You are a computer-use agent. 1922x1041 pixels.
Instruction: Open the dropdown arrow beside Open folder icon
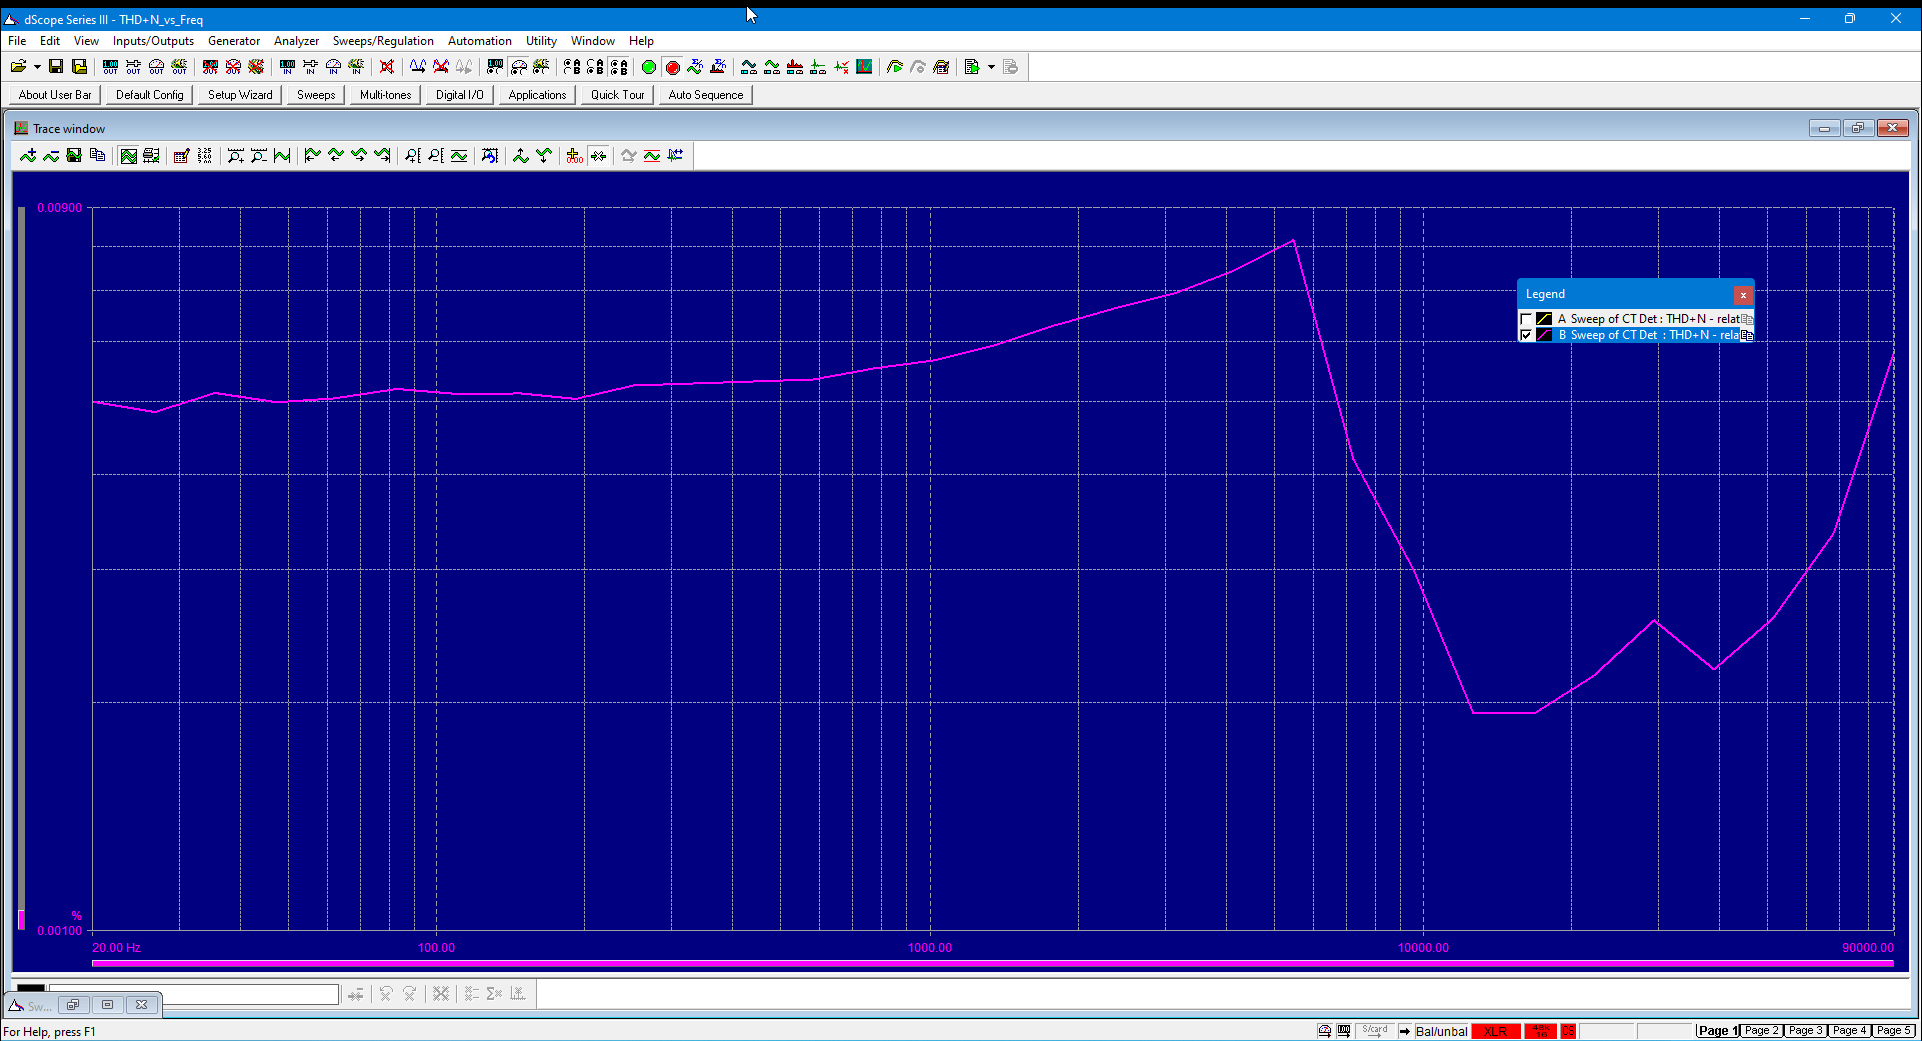click(x=37, y=67)
